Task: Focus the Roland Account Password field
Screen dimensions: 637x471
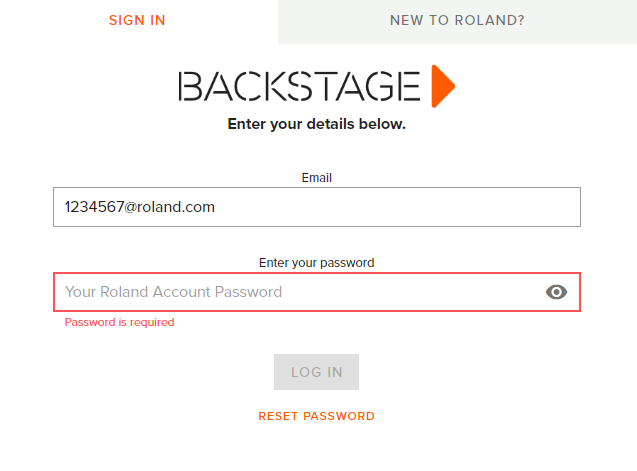Action: (x=317, y=292)
